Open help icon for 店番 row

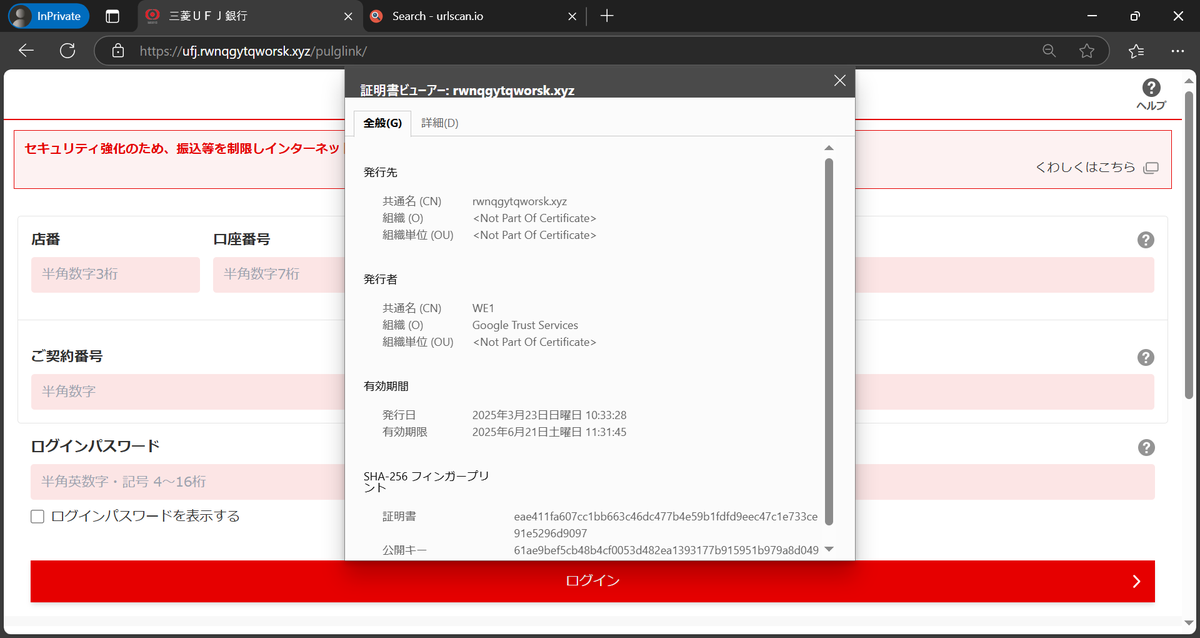pos(1146,239)
